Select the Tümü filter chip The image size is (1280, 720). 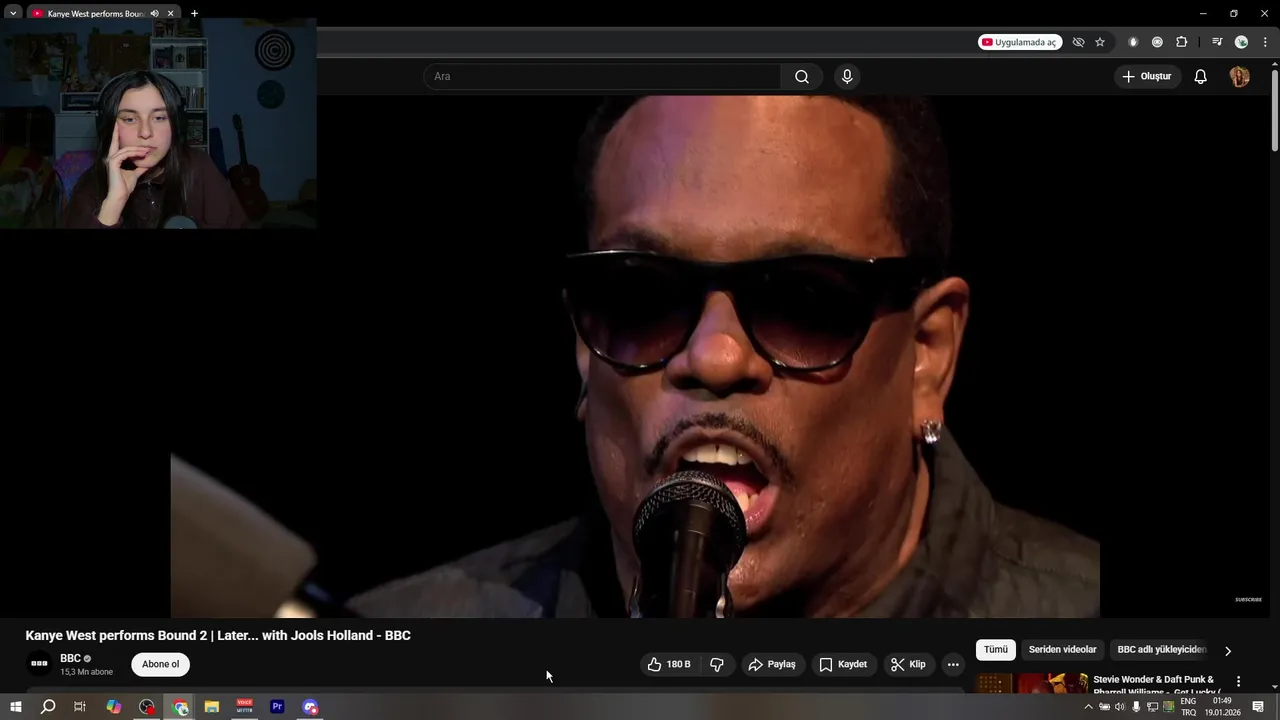pos(996,650)
